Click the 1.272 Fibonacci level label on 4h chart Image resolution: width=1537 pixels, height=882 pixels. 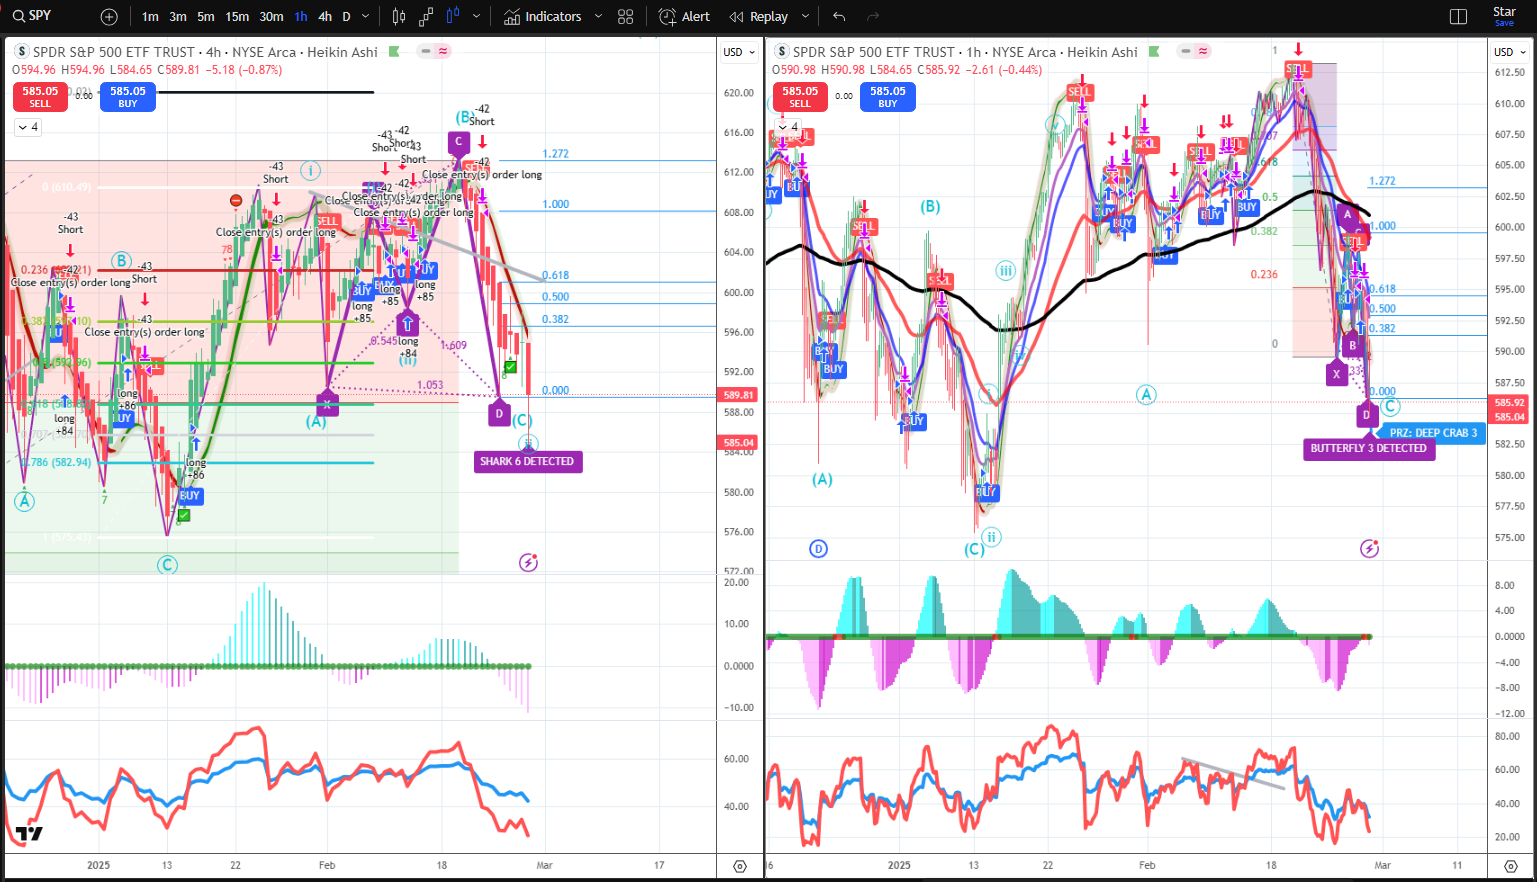coord(556,154)
